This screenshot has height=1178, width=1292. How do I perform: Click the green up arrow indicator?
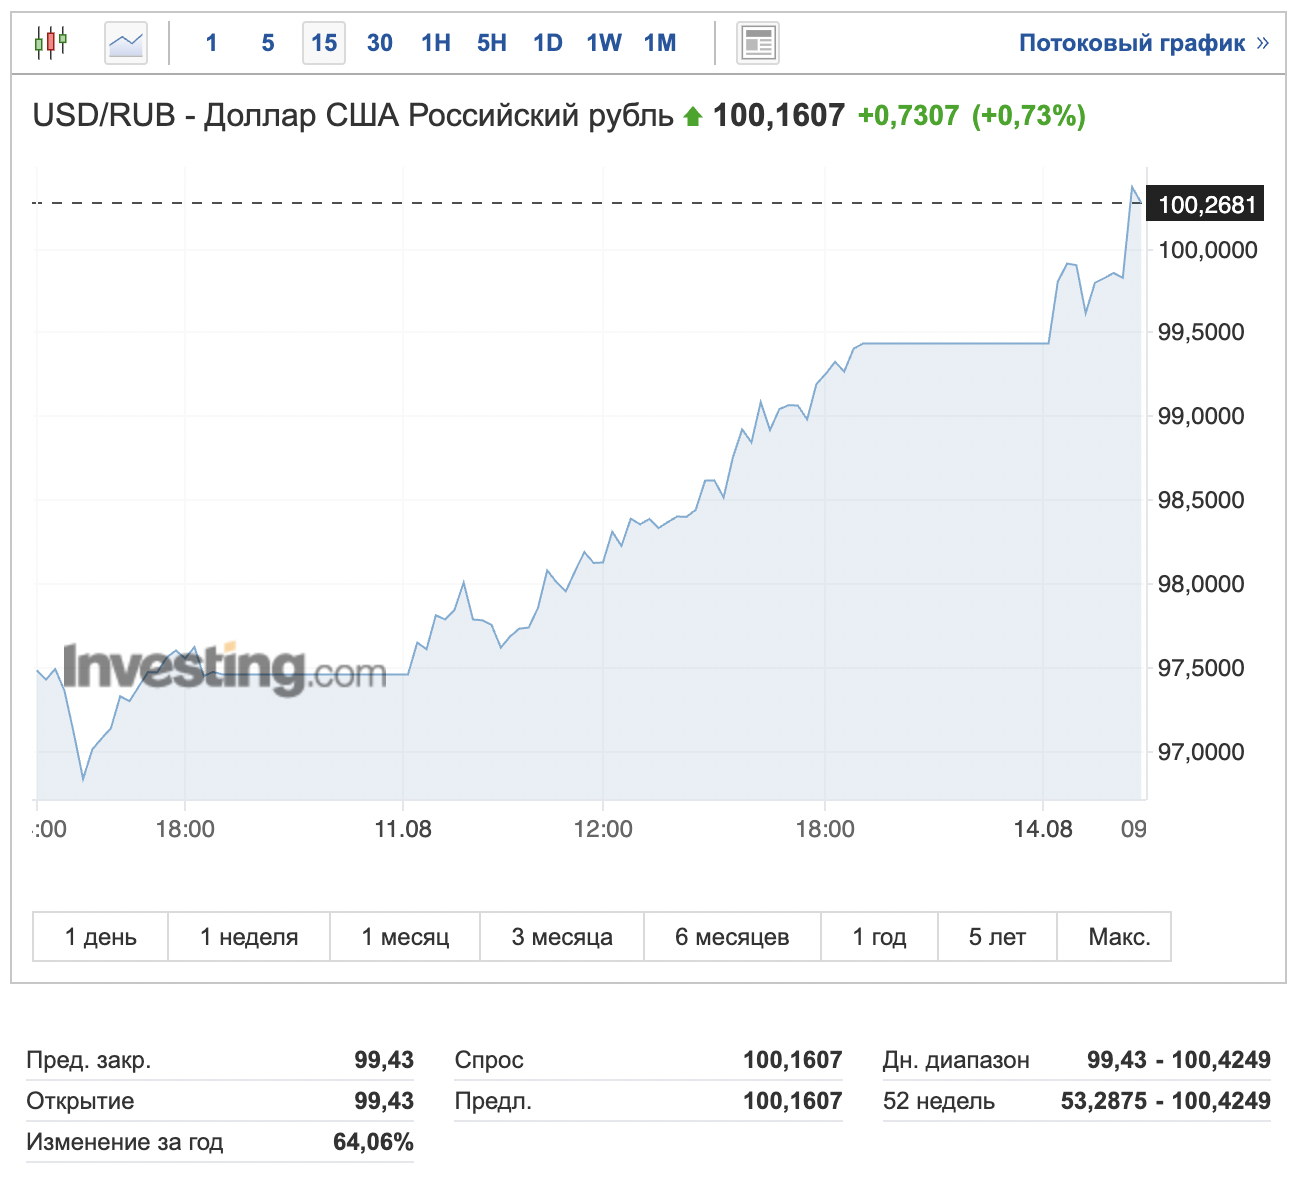[692, 117]
